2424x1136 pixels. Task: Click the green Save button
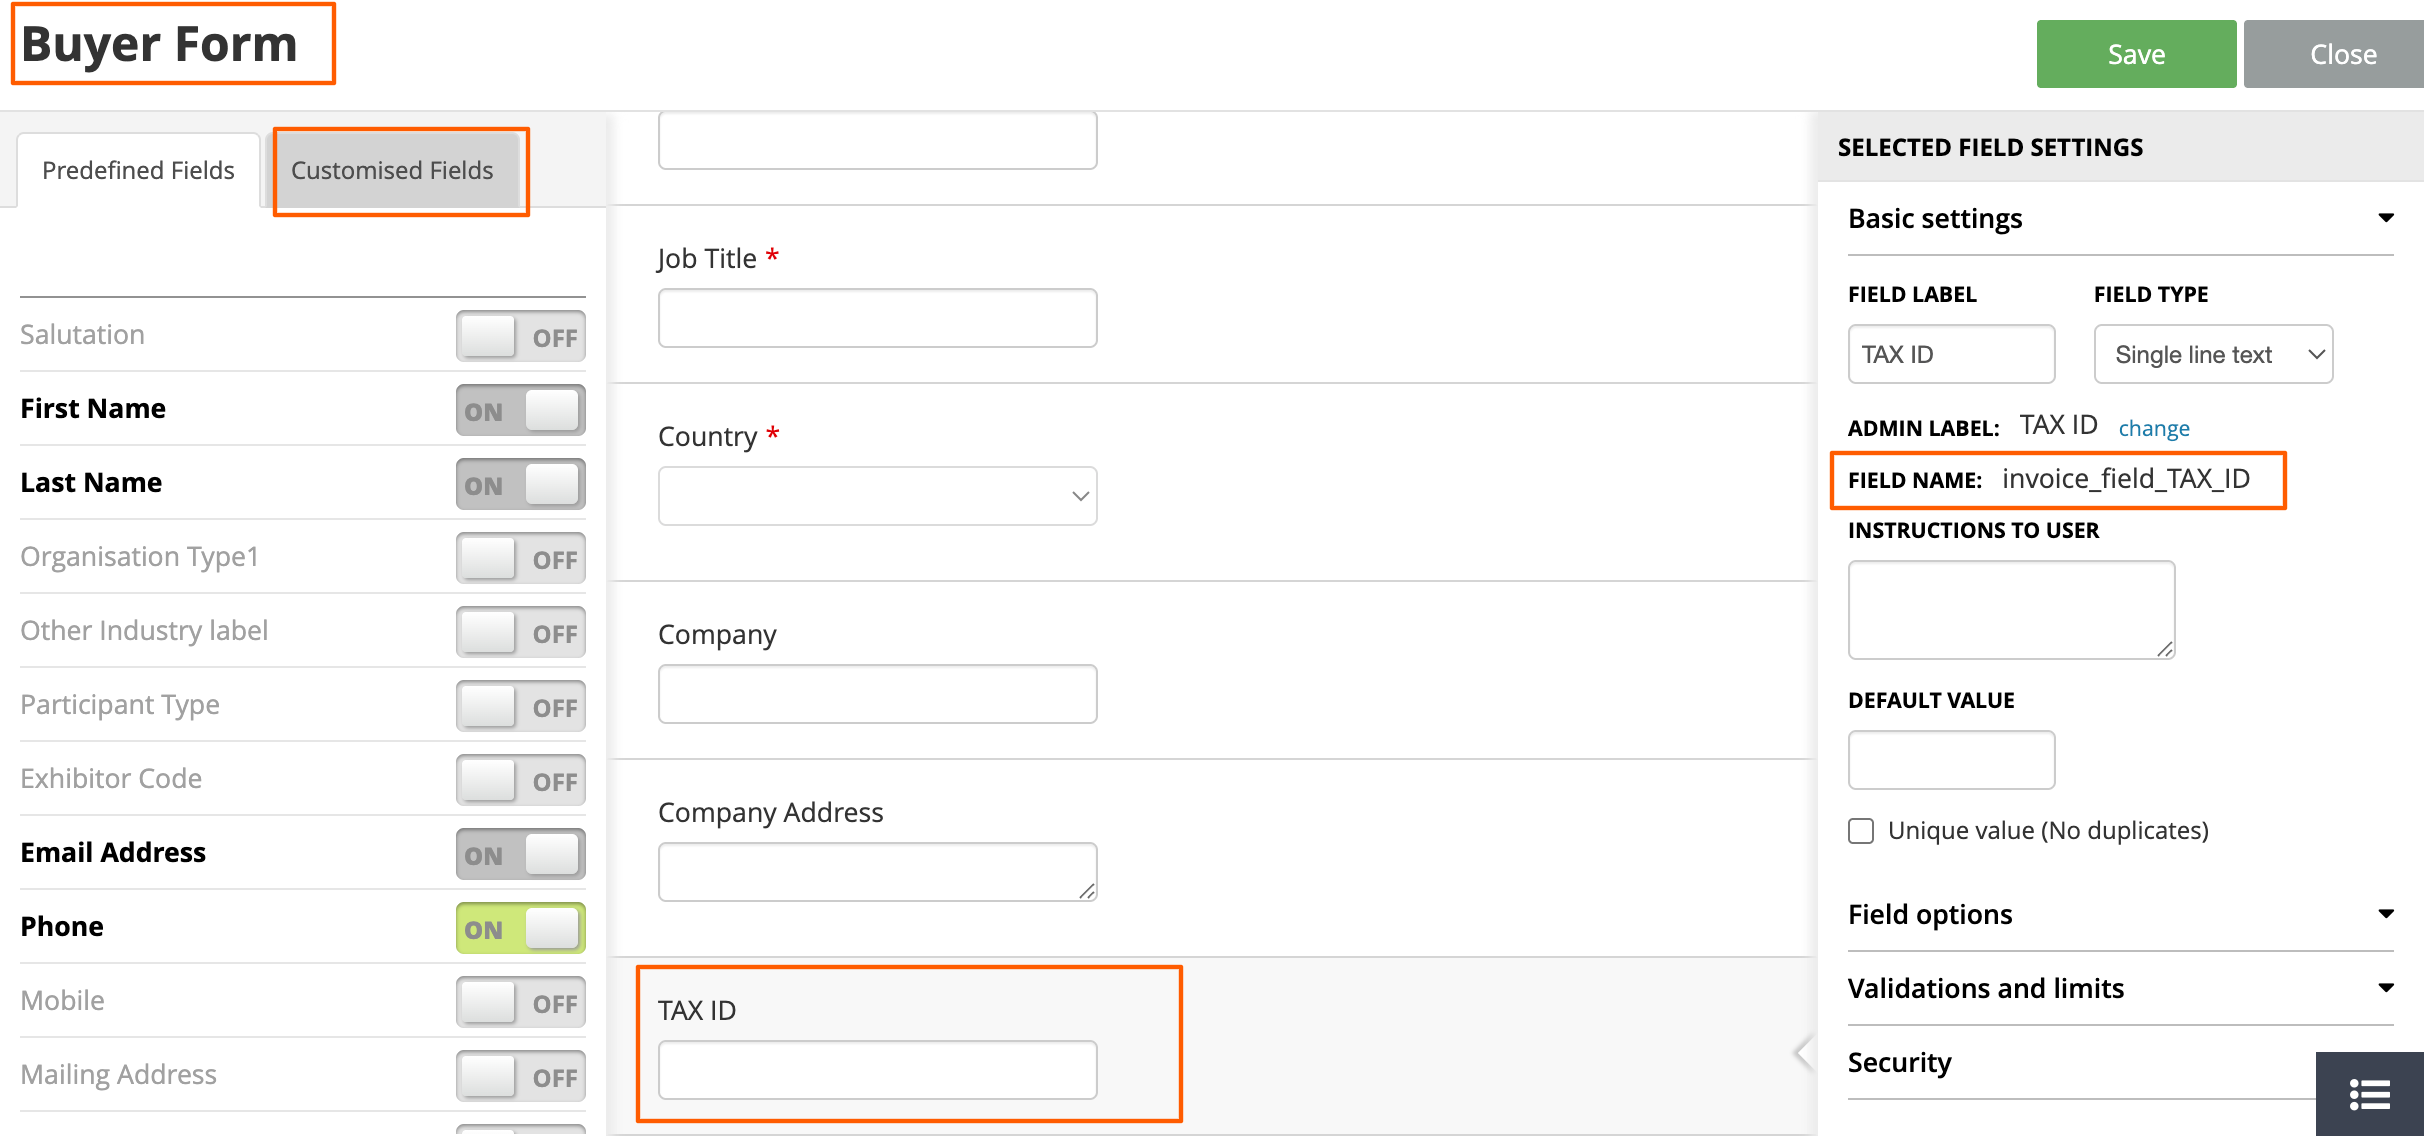tap(2136, 54)
